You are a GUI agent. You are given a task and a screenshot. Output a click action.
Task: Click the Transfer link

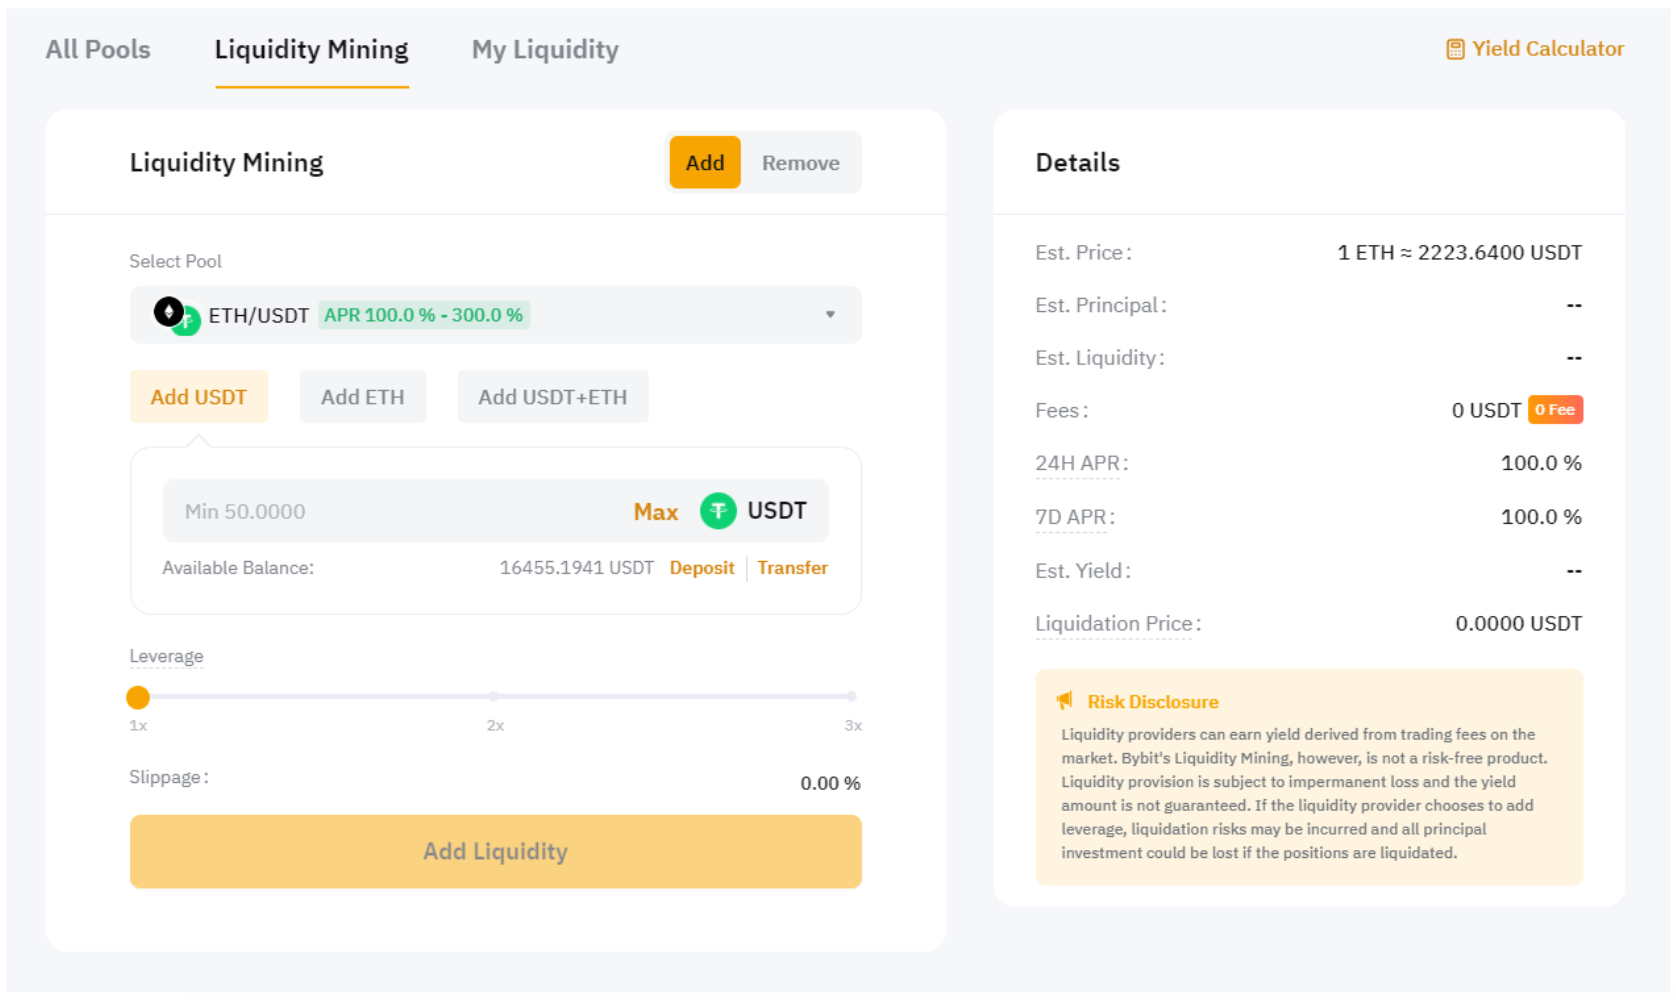(792, 568)
